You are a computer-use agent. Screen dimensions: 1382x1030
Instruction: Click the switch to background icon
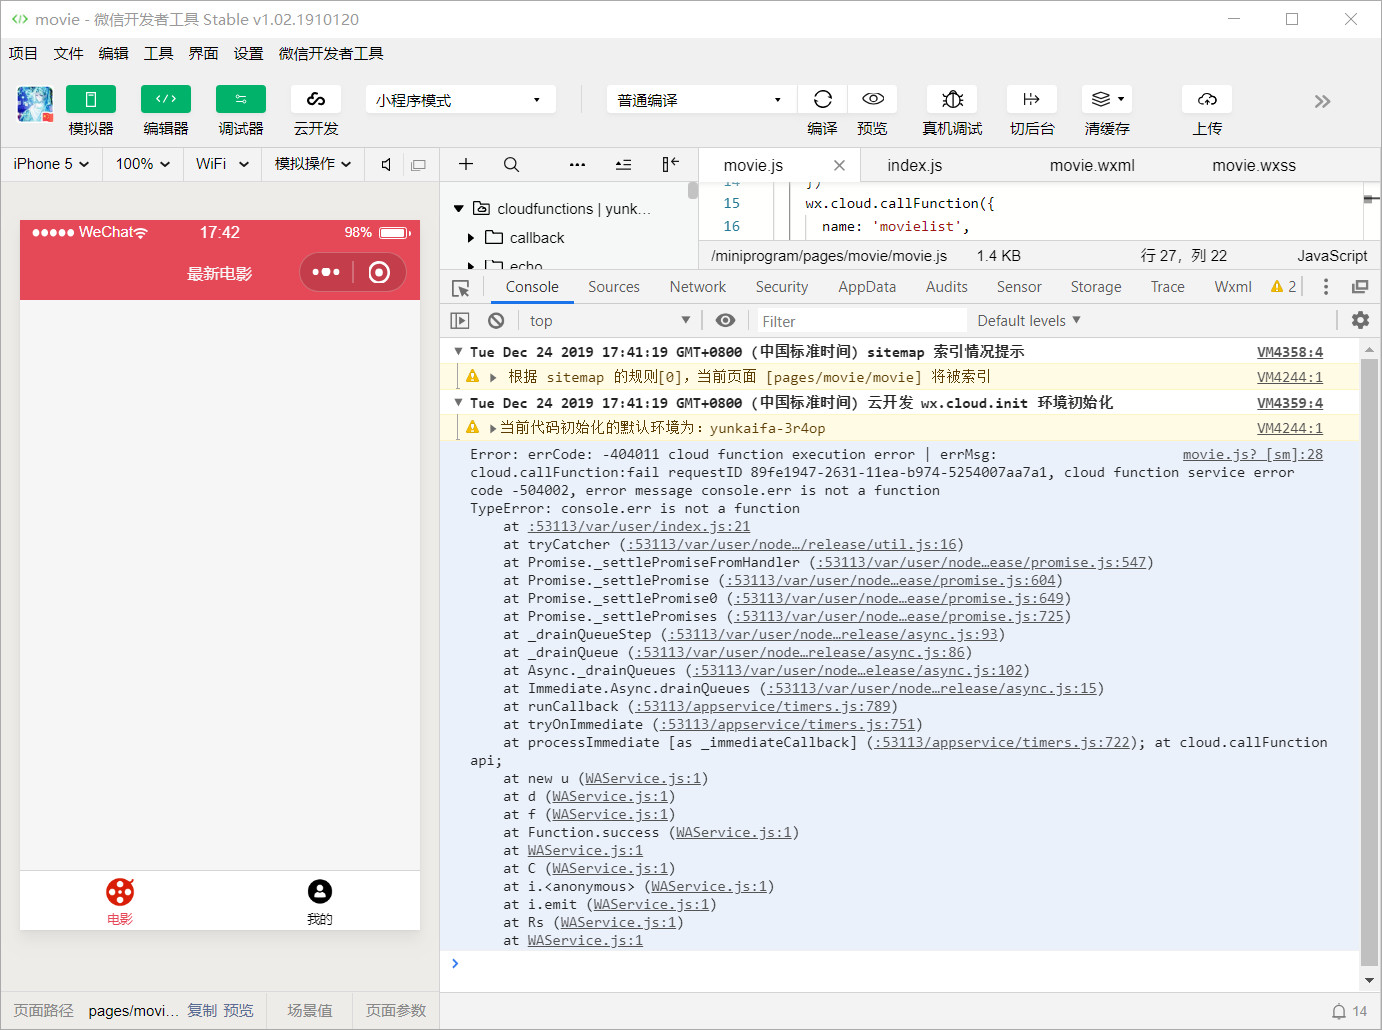coord(1032,99)
